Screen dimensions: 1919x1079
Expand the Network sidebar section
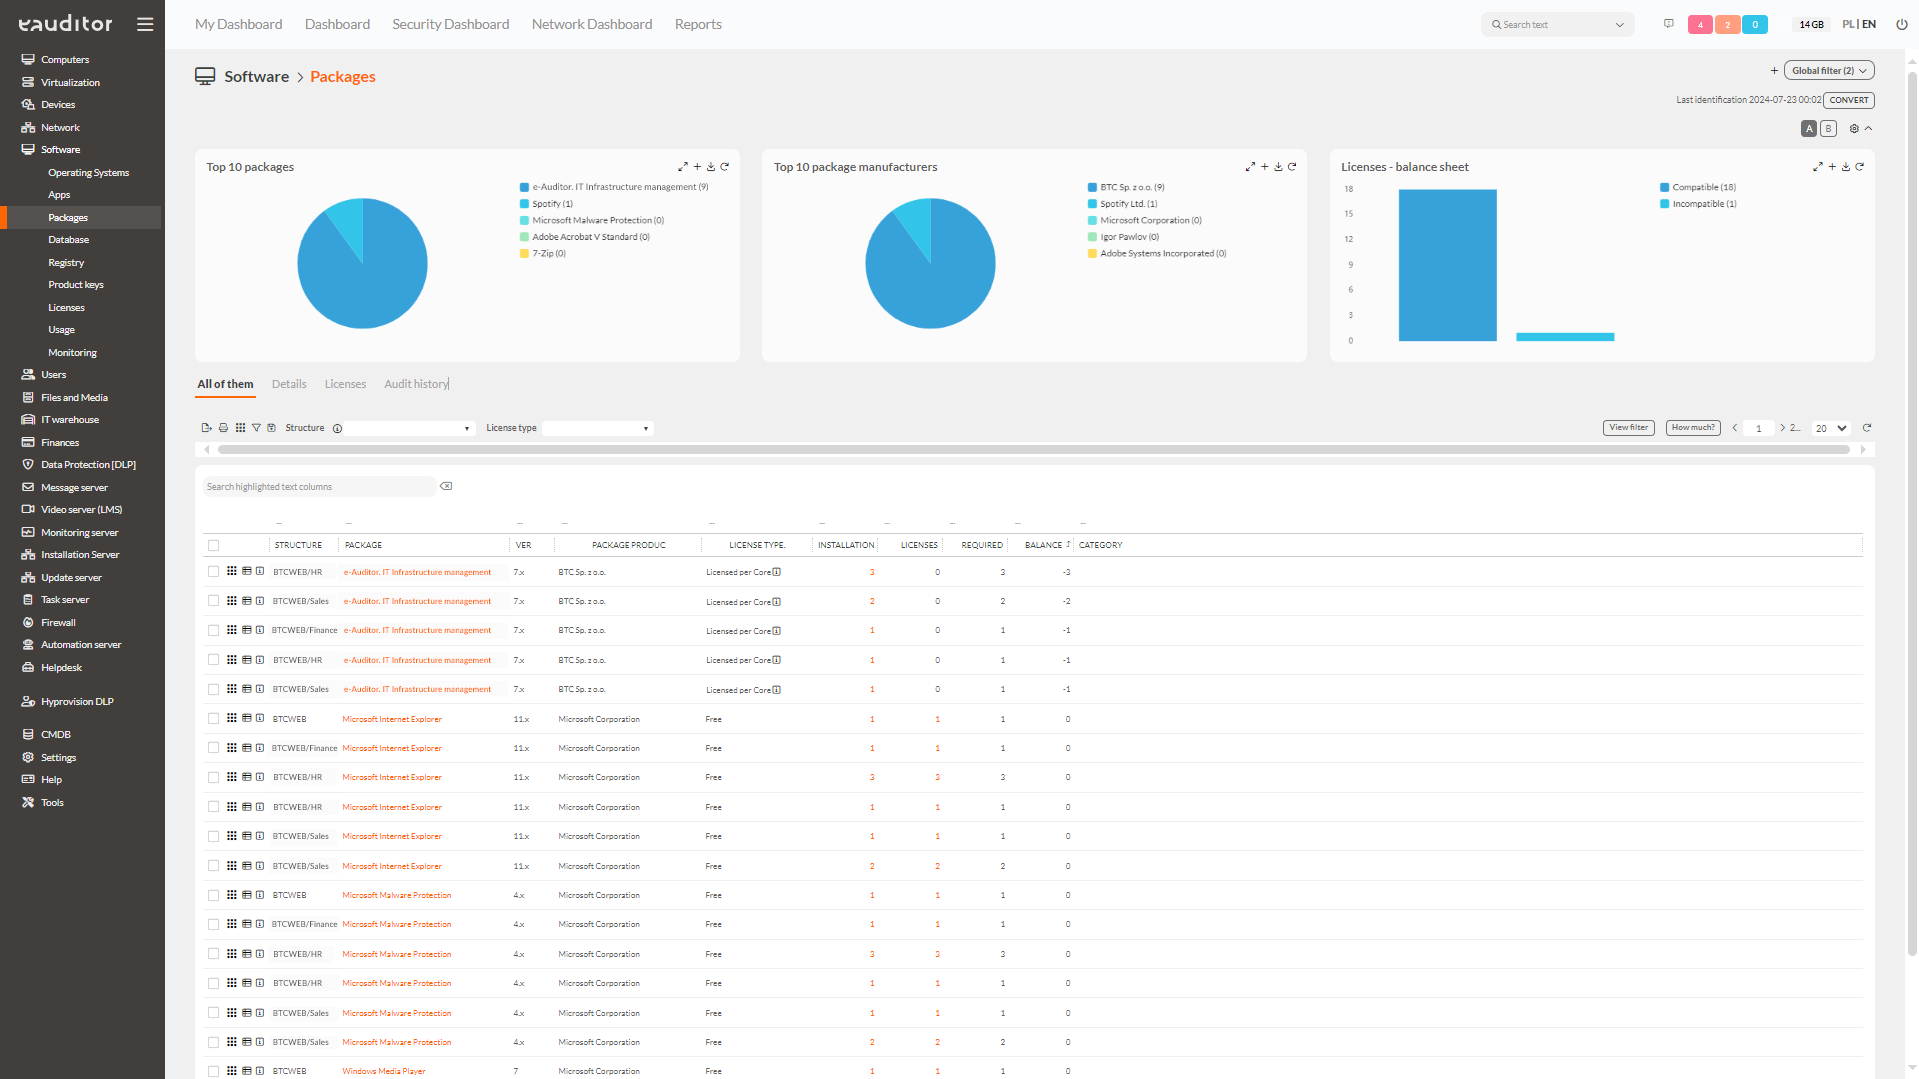coord(60,128)
